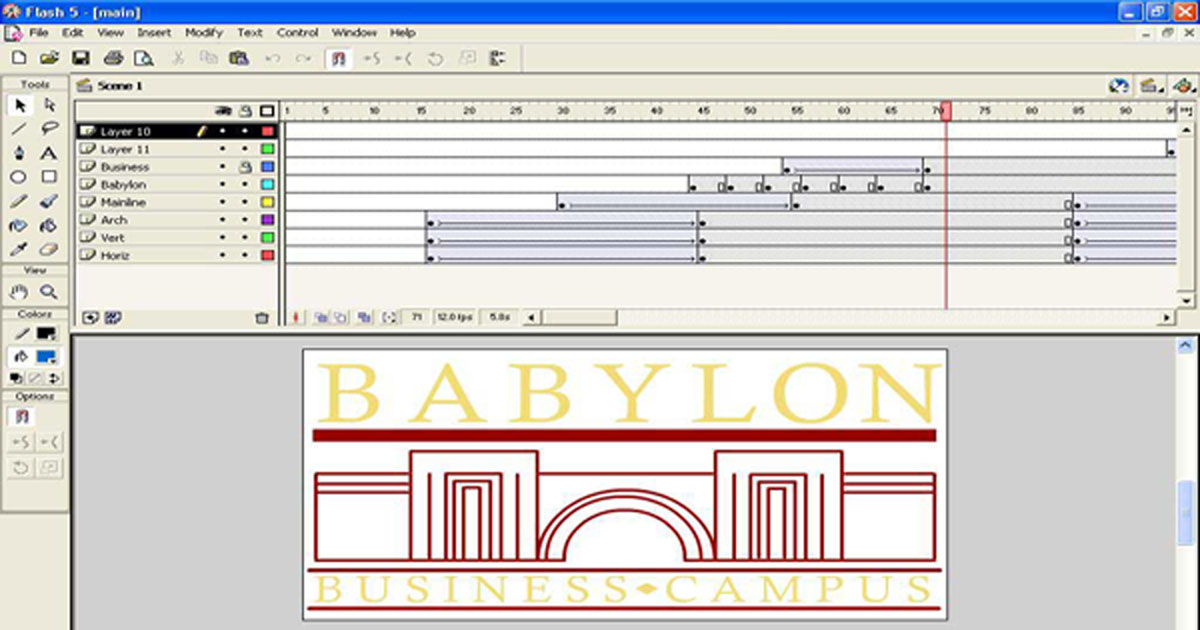Toggle Snap to Objects magnet in toolbar
The height and width of the screenshot is (630, 1200).
point(338,58)
